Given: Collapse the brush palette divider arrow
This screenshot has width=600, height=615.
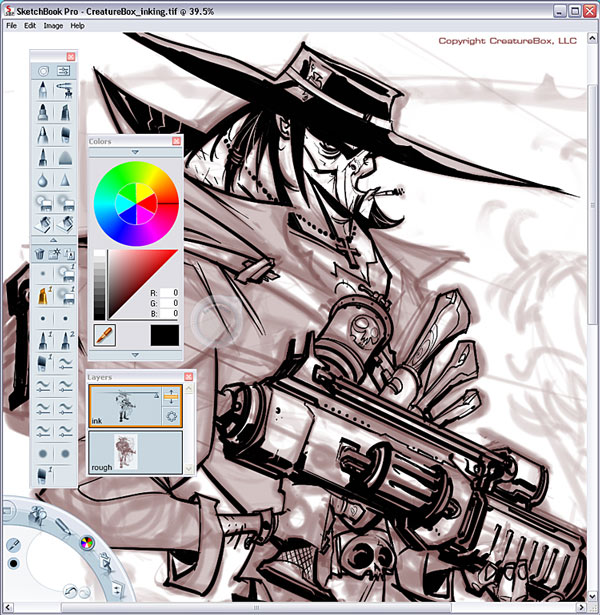Looking at the screenshot, I should tap(54, 240).
